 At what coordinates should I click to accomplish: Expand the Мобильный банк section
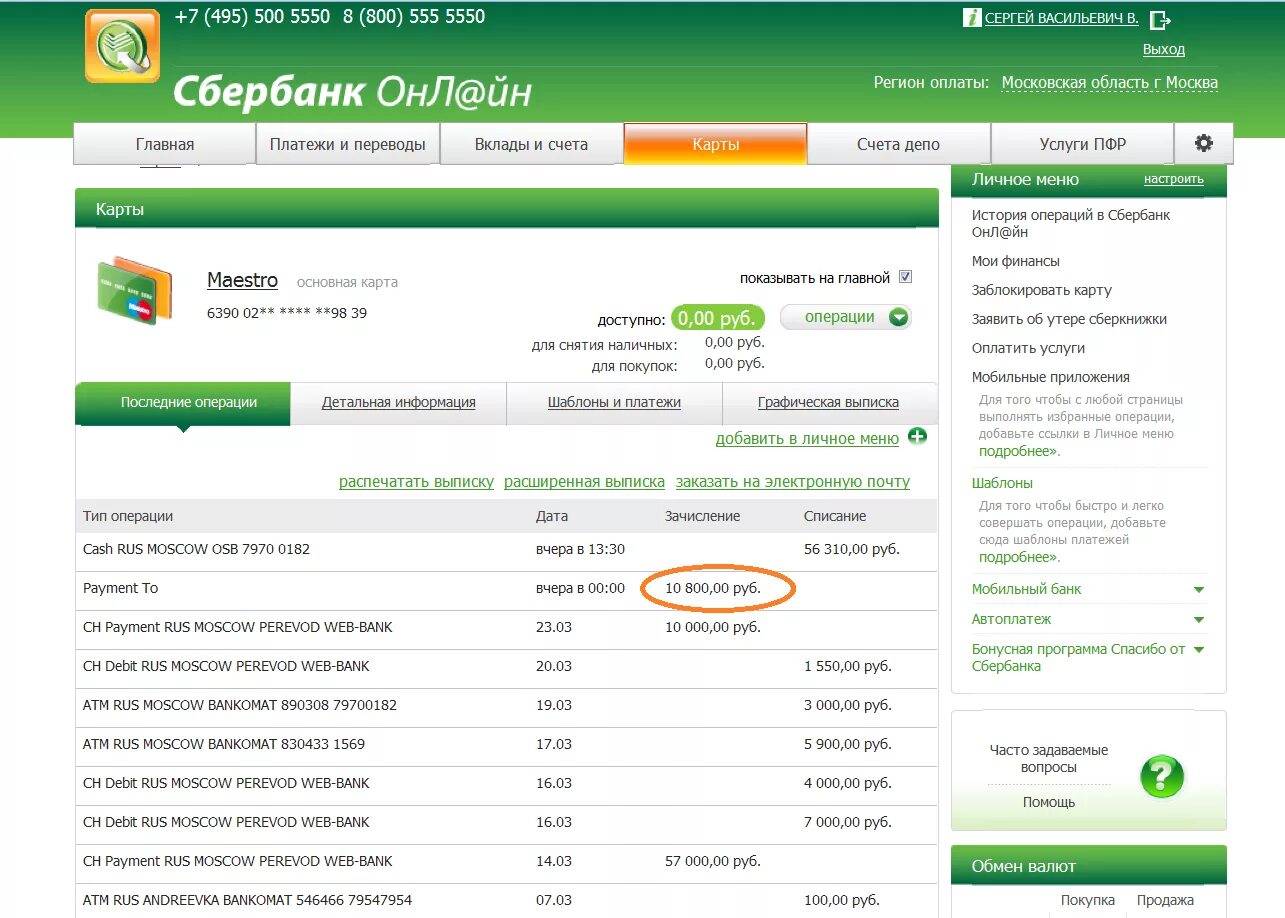pyautogui.click(x=1089, y=589)
